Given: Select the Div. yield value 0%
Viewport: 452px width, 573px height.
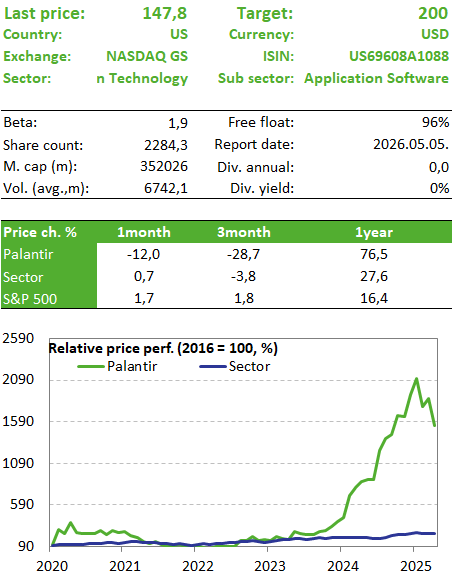Looking at the screenshot, I should (440, 189).
